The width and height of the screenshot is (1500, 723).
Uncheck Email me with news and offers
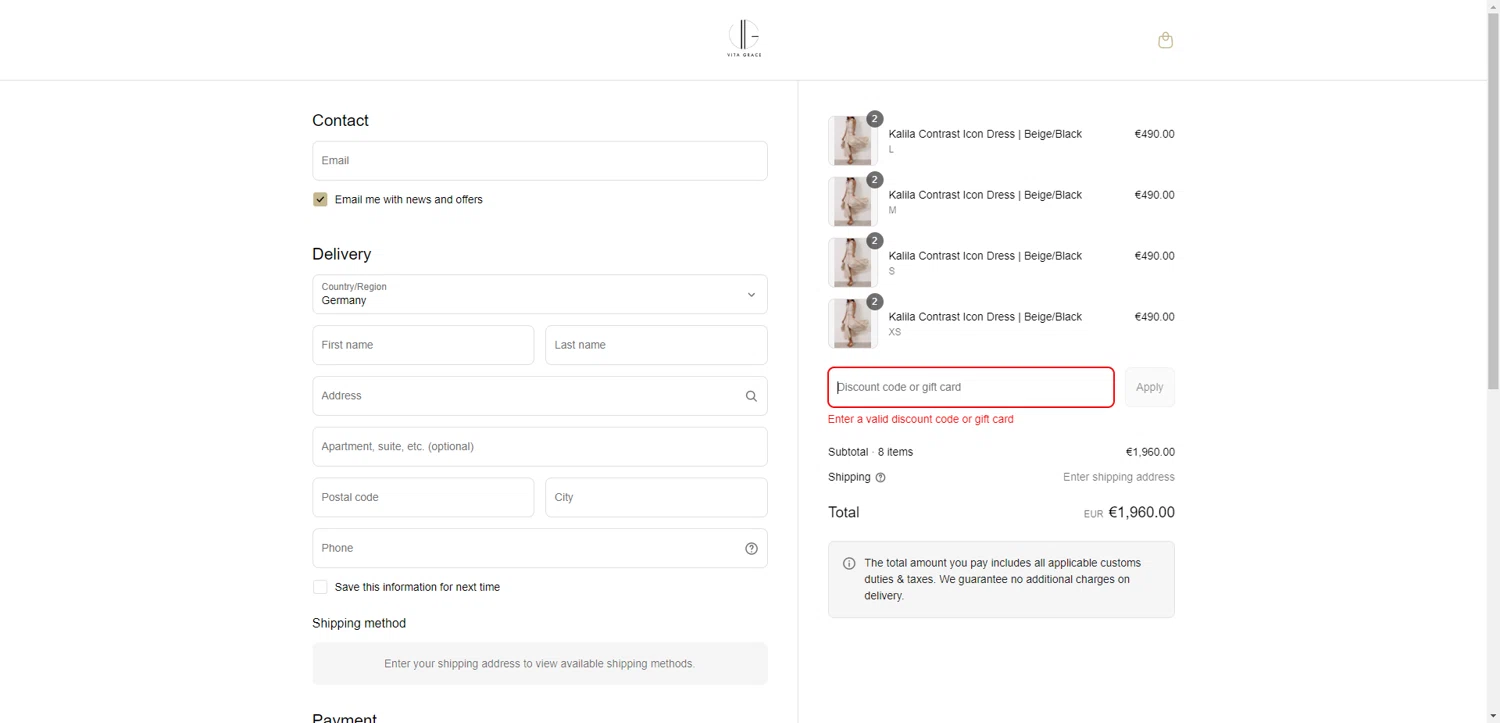(x=320, y=200)
